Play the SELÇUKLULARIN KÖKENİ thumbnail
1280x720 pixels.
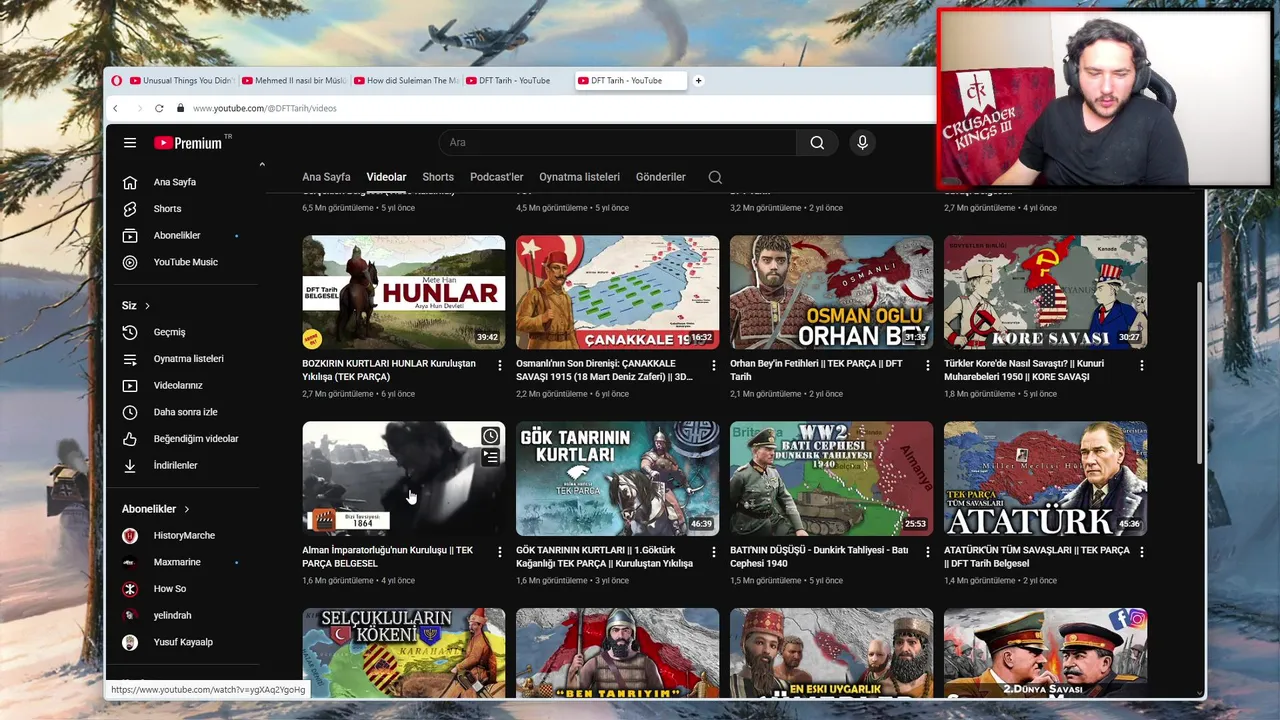(x=404, y=653)
